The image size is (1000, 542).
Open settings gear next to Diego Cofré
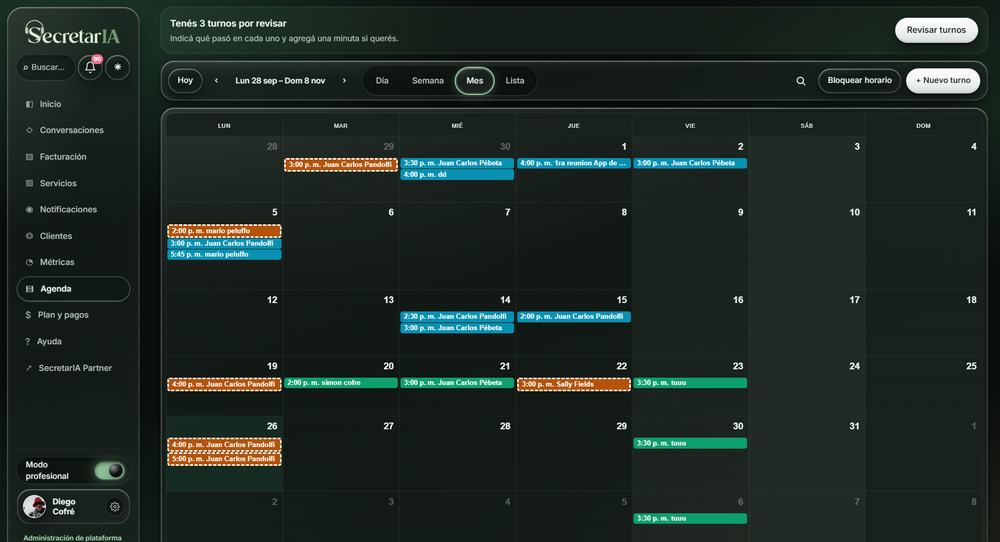click(x=115, y=507)
